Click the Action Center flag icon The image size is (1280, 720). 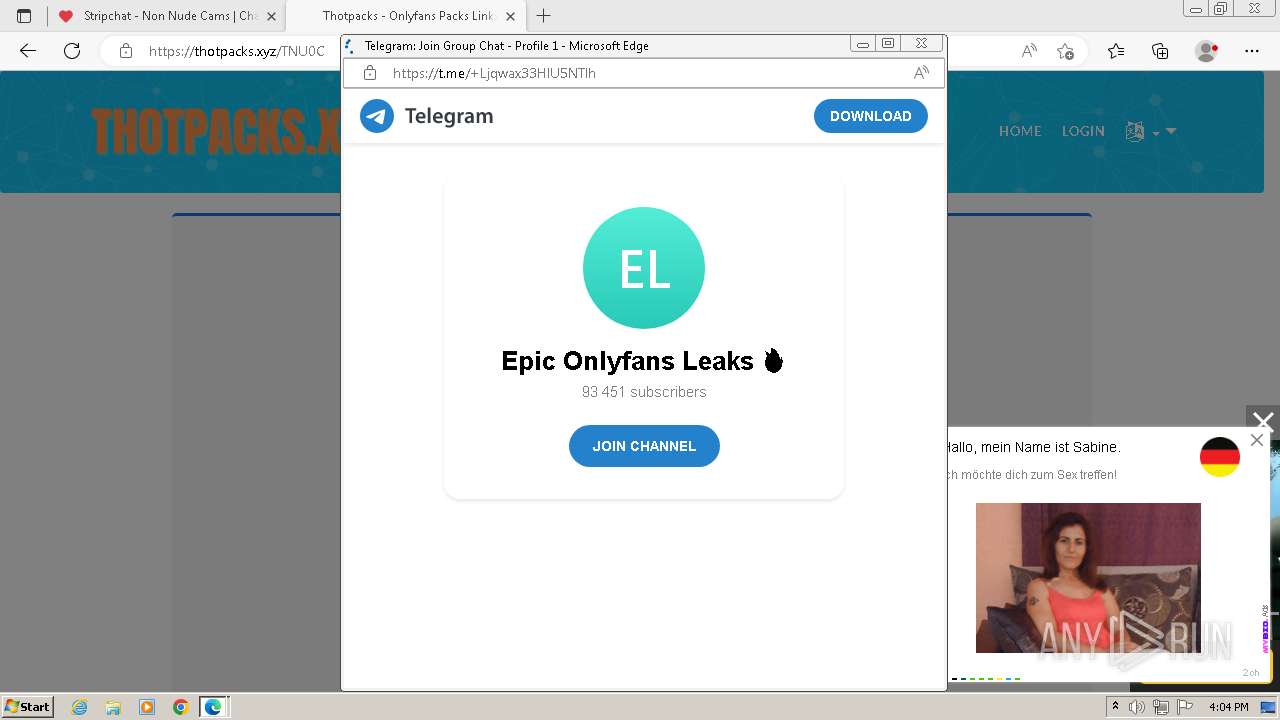point(1183,707)
